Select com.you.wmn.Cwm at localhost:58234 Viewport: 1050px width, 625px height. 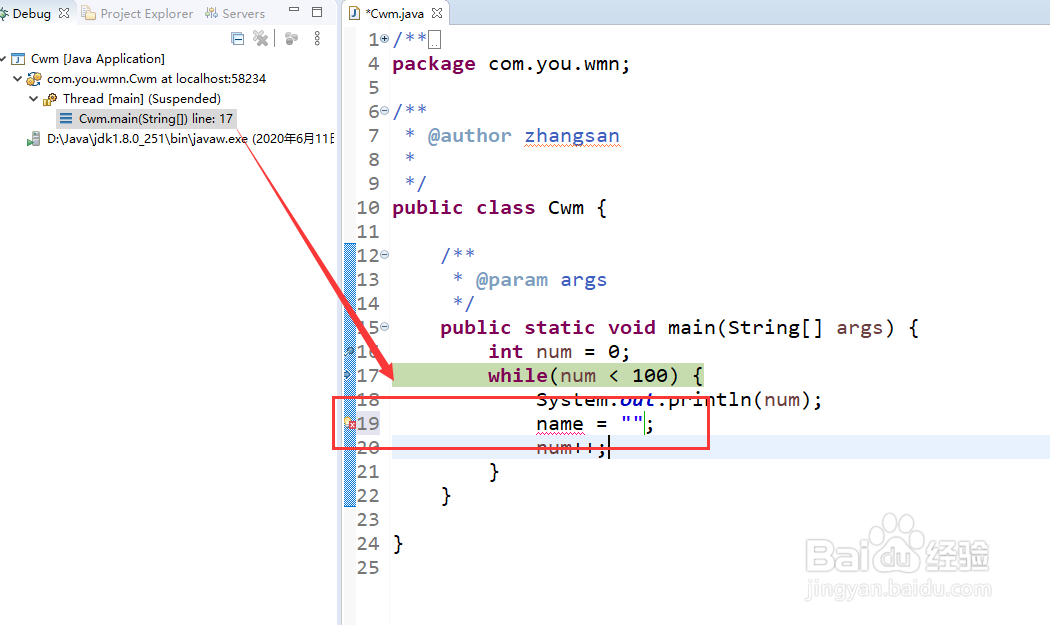click(x=156, y=79)
